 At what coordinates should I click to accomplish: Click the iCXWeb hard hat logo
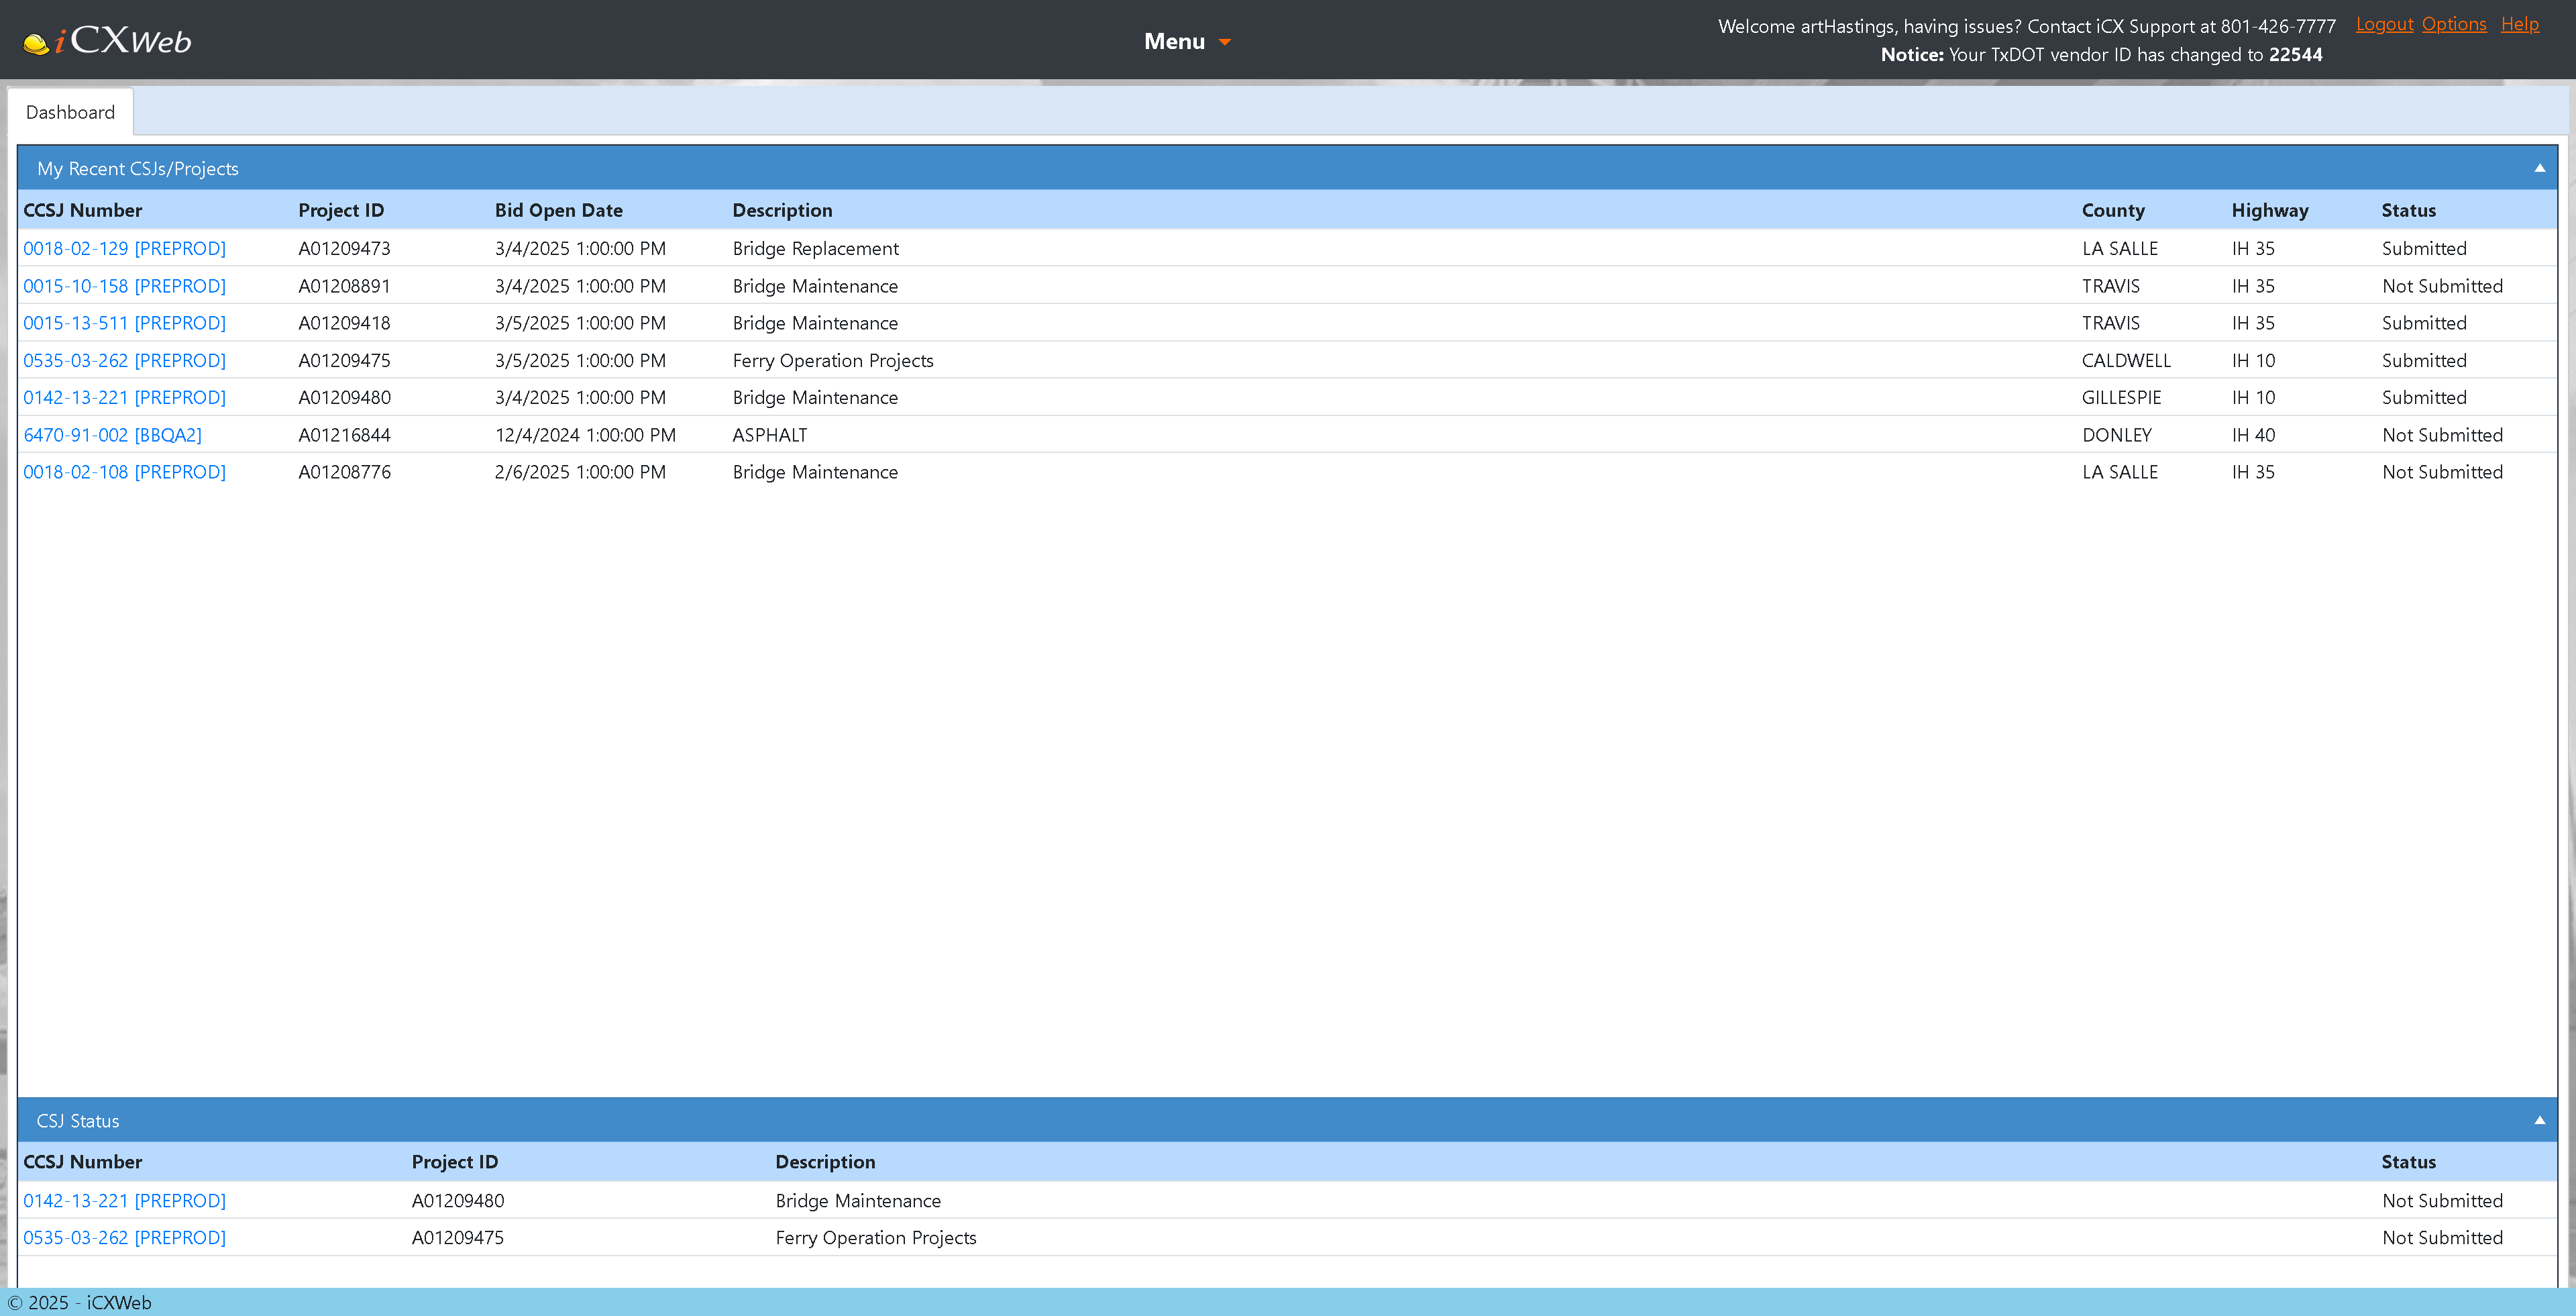tap(107, 40)
